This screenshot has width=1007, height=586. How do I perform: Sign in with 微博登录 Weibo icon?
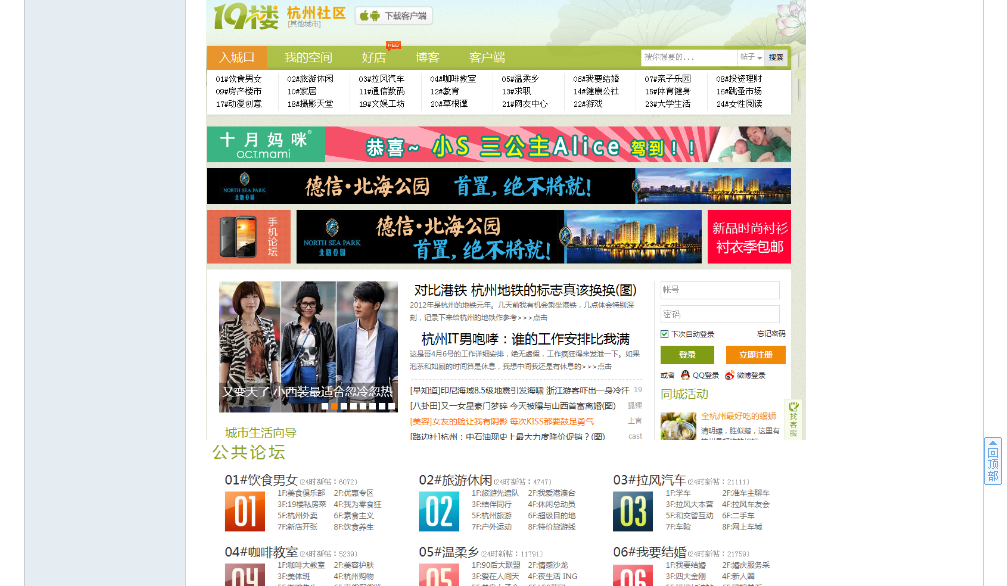tap(730, 375)
